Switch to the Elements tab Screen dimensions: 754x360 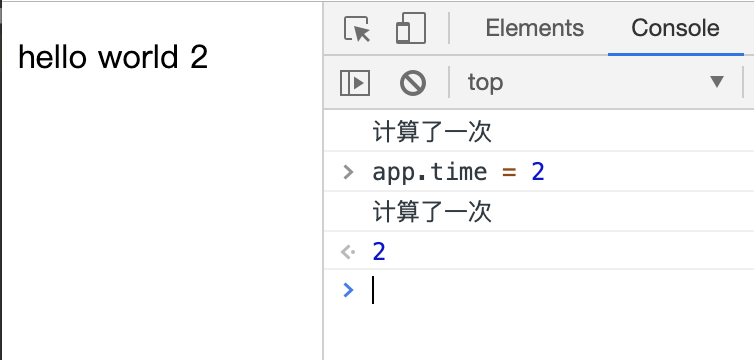pyautogui.click(x=534, y=28)
